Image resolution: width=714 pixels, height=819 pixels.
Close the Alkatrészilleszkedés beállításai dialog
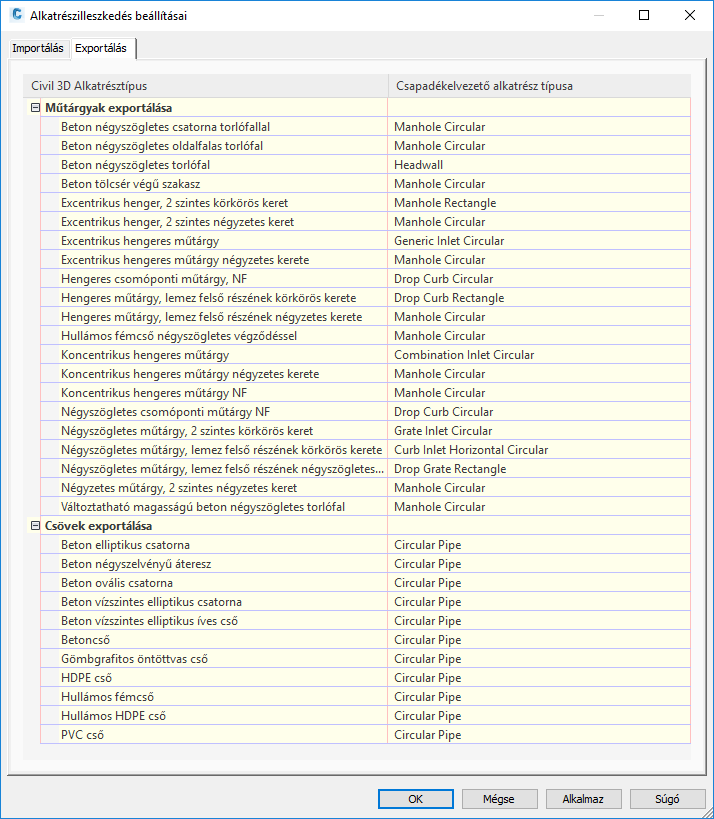(x=690, y=15)
